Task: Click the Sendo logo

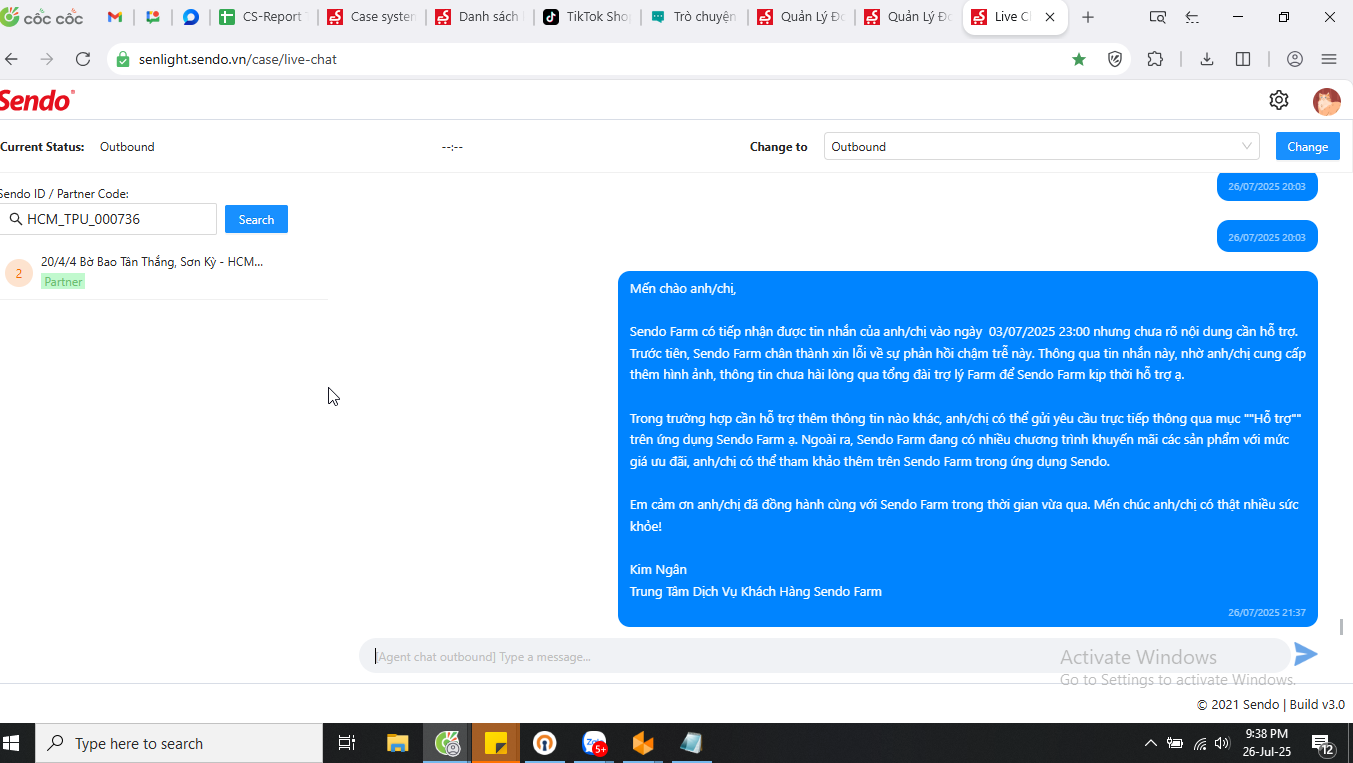Action: click(x=36, y=100)
